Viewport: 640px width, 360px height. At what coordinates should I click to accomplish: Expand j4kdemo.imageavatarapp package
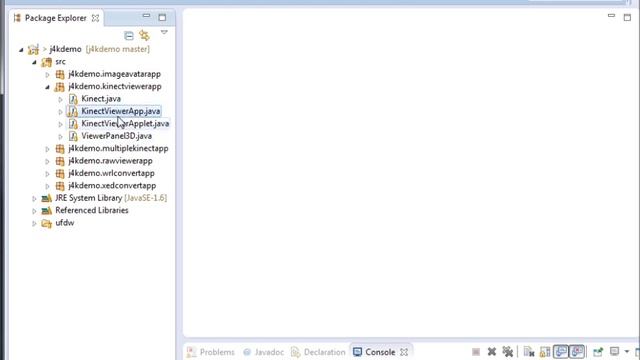[x=47, y=75]
